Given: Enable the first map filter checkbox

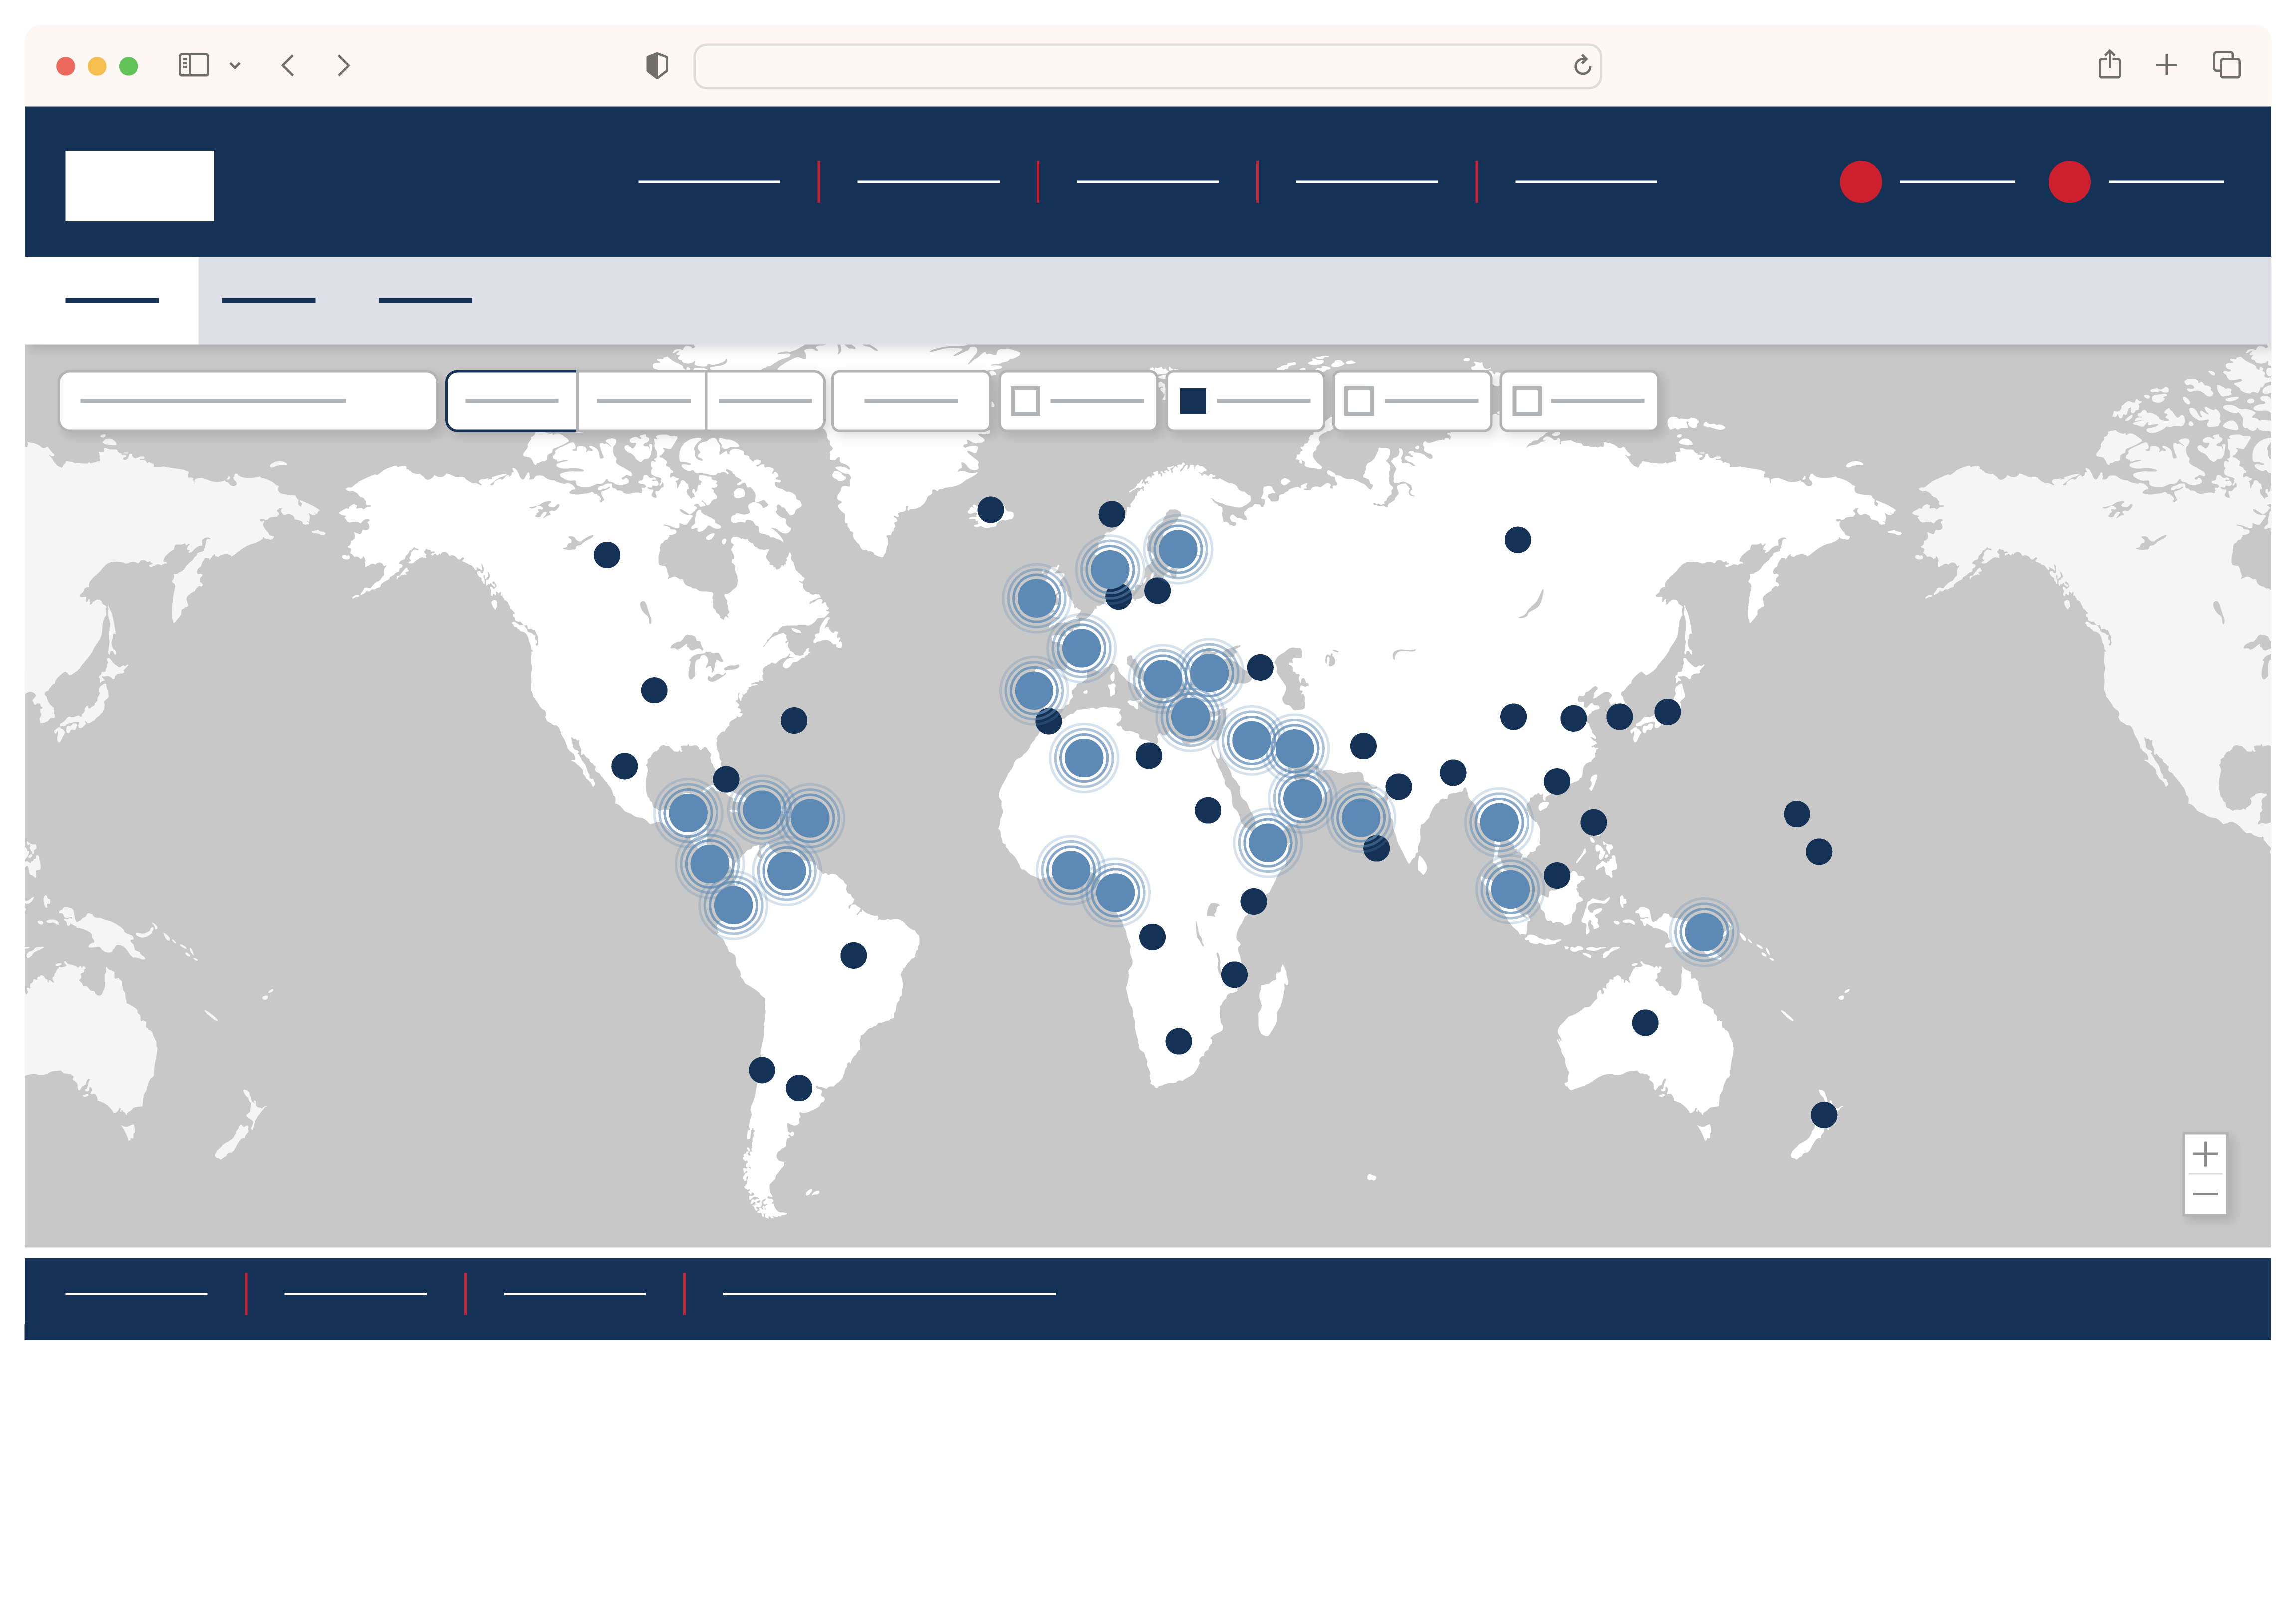Looking at the screenshot, I should point(1026,401).
